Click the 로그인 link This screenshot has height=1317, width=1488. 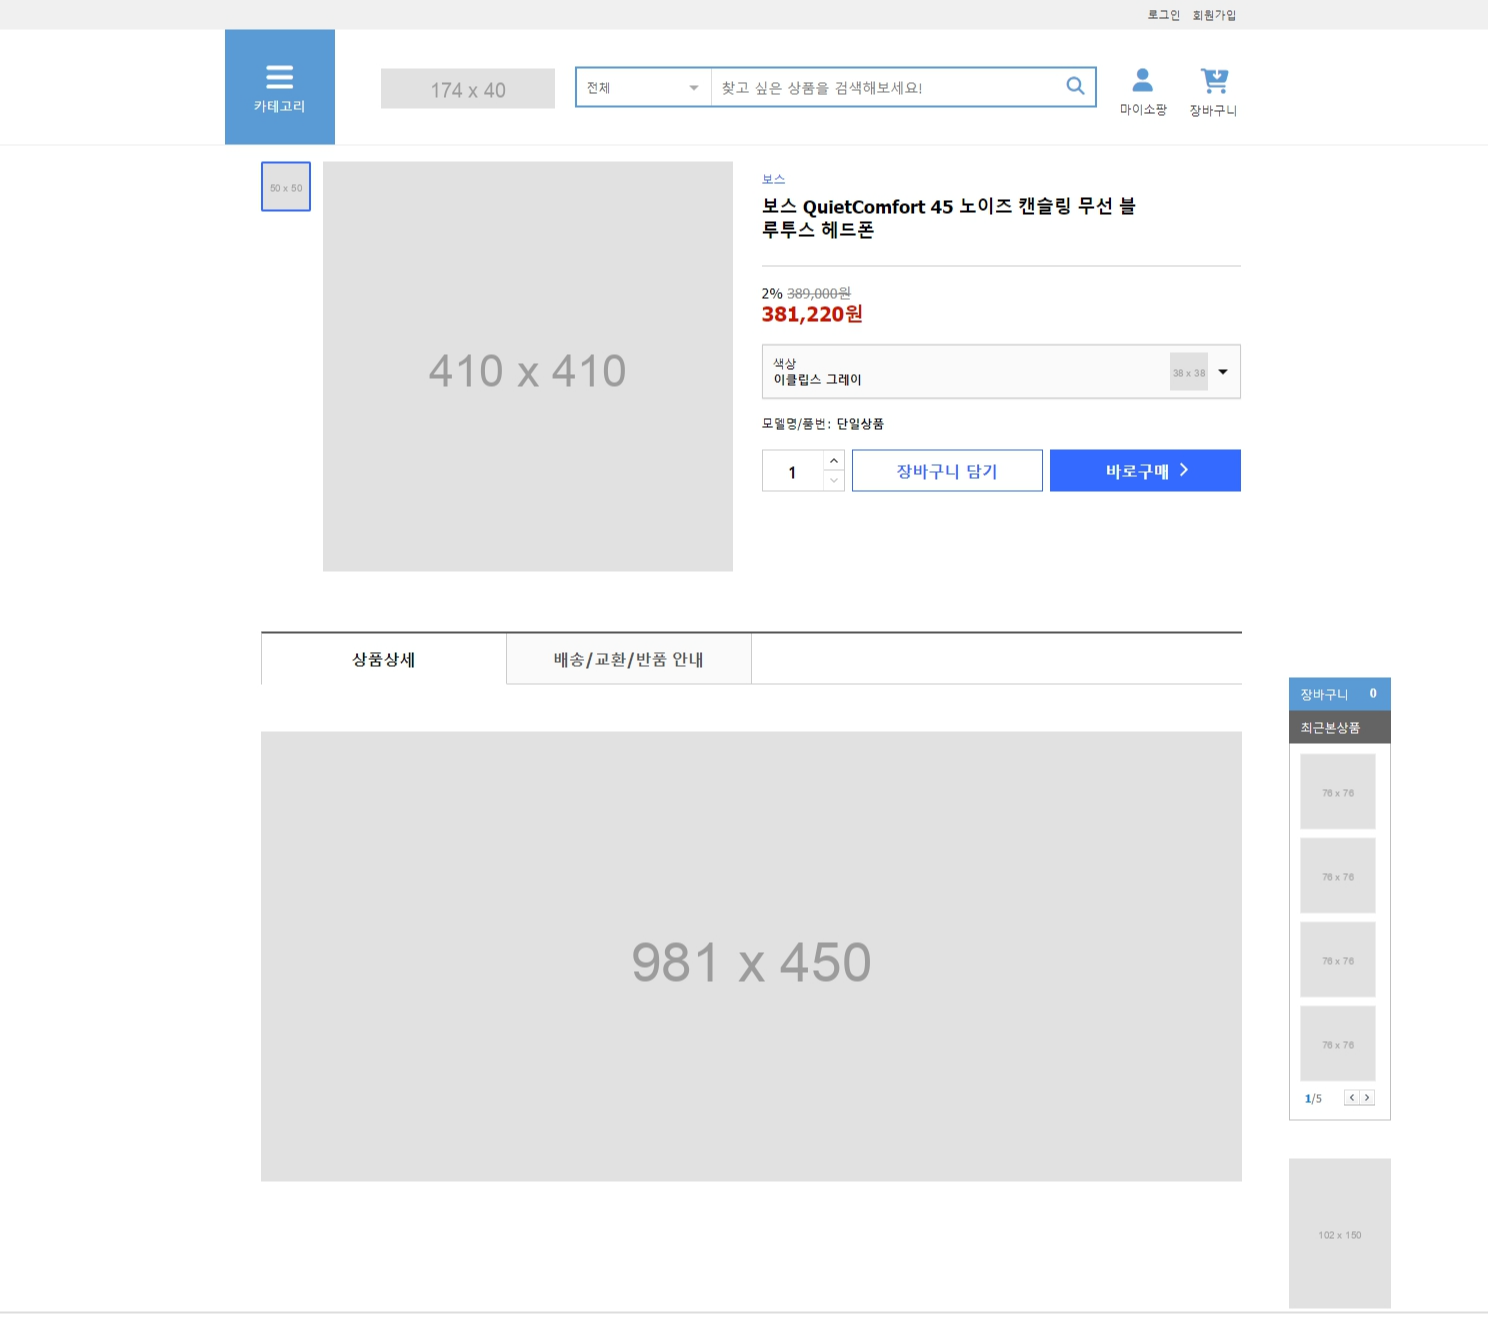coord(1163,15)
